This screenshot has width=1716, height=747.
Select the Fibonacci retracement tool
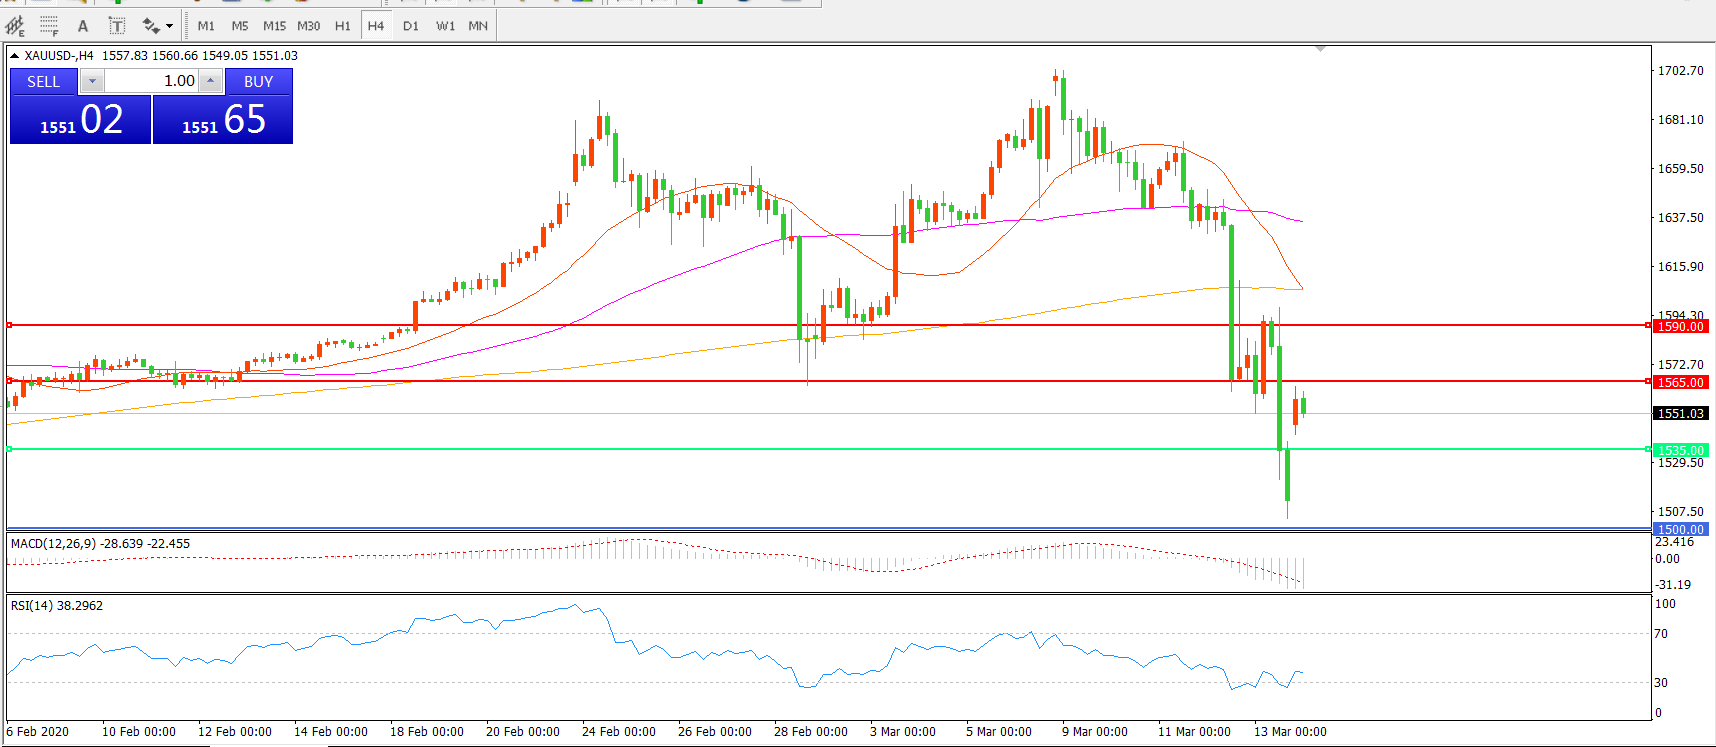(x=49, y=25)
